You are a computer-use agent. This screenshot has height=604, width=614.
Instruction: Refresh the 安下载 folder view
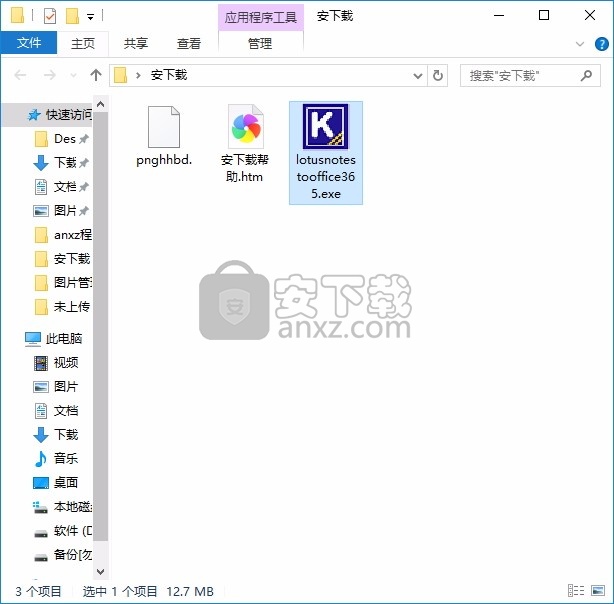tap(438, 75)
